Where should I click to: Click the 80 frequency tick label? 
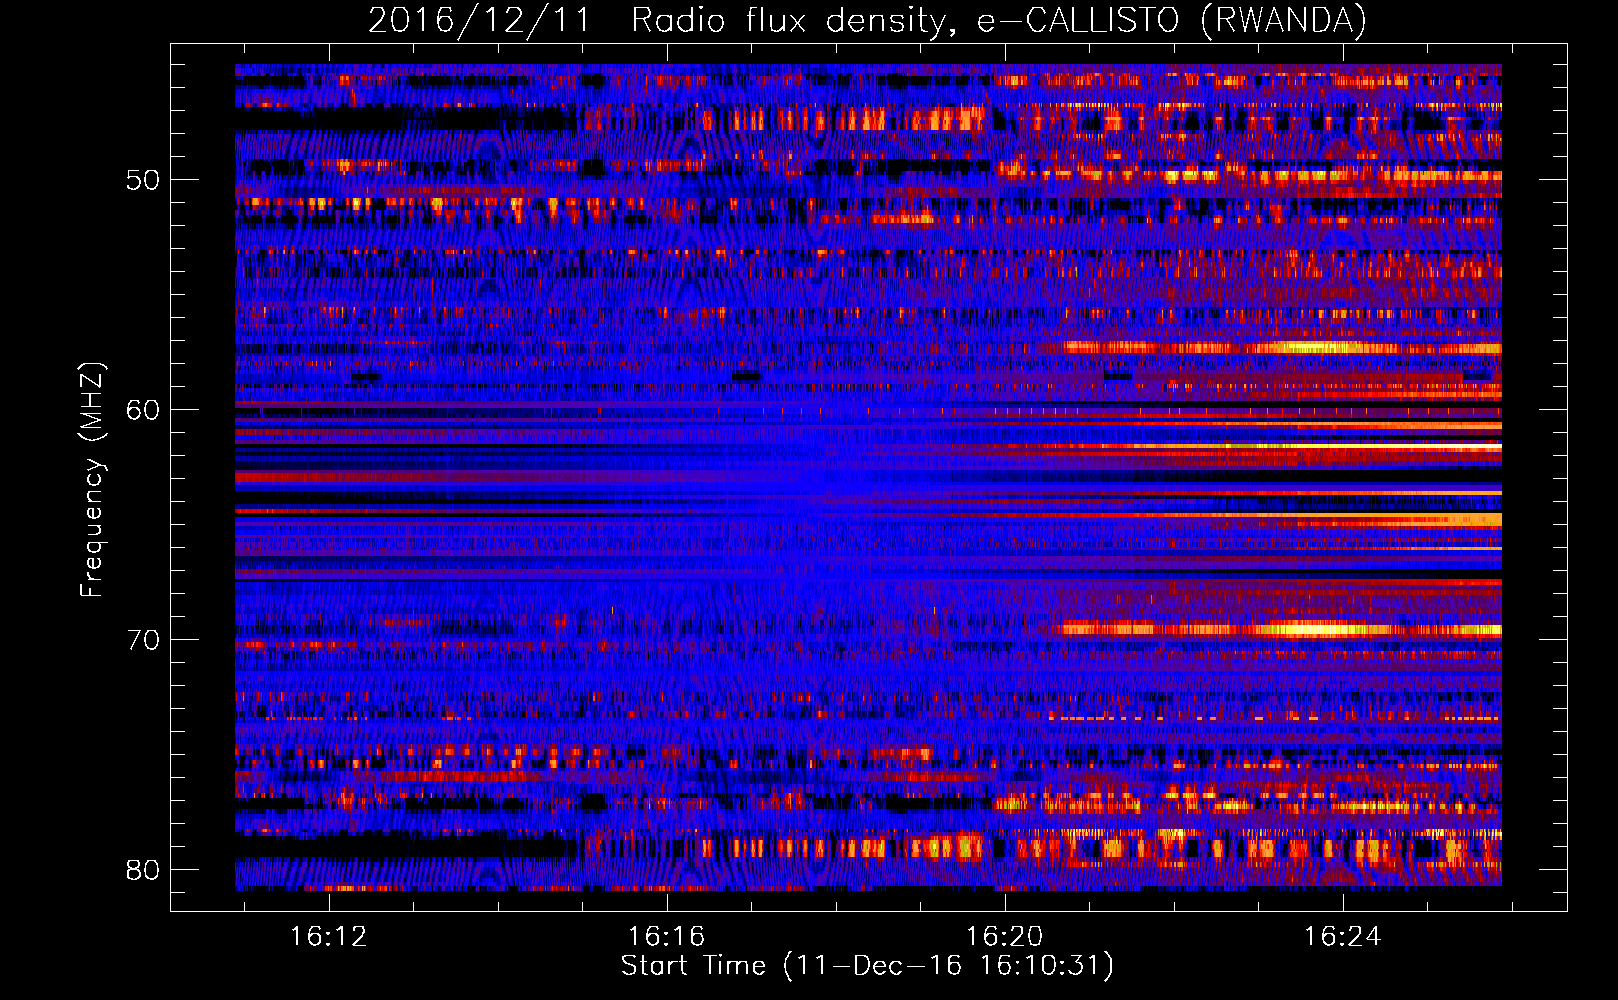point(143,870)
